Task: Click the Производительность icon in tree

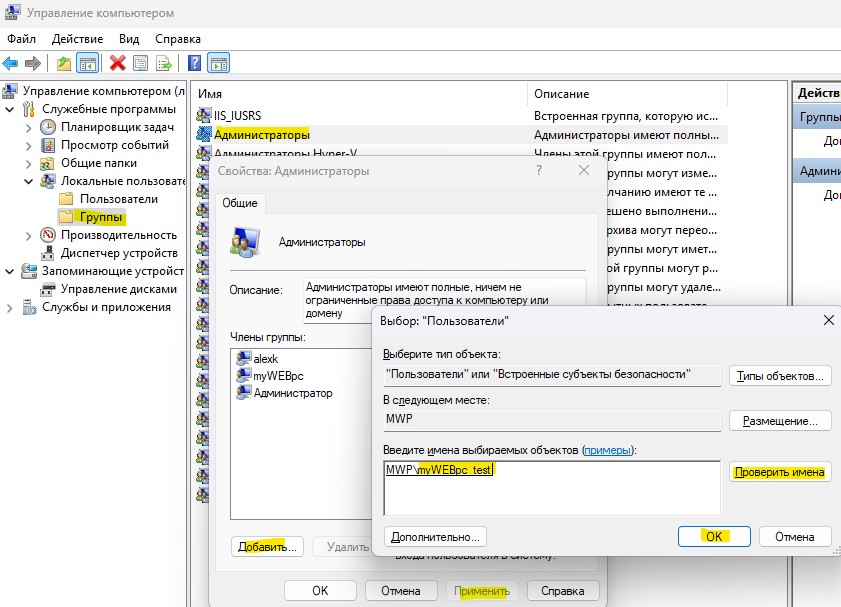Action: tap(48, 235)
